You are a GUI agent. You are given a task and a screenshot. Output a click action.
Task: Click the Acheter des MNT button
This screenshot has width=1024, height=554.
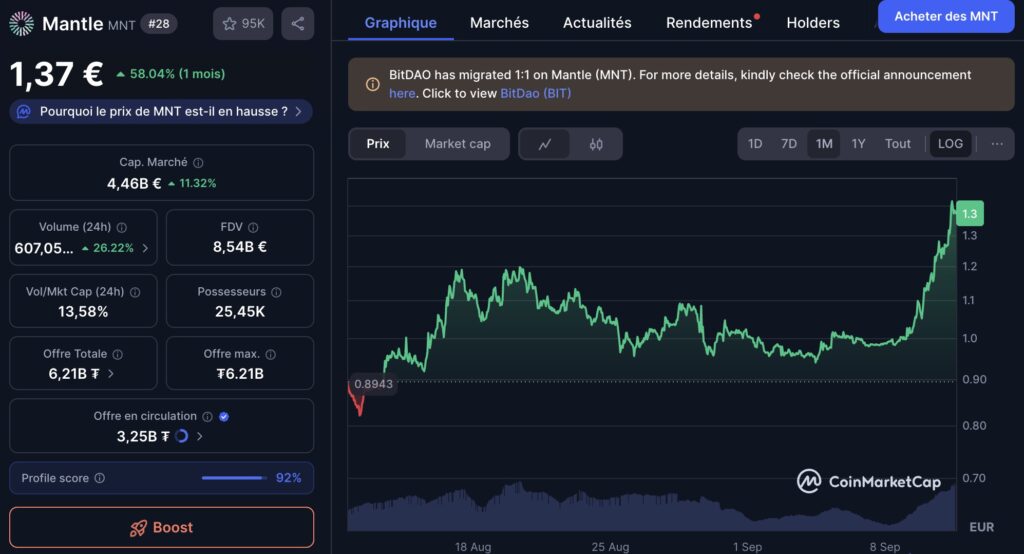pos(946,16)
